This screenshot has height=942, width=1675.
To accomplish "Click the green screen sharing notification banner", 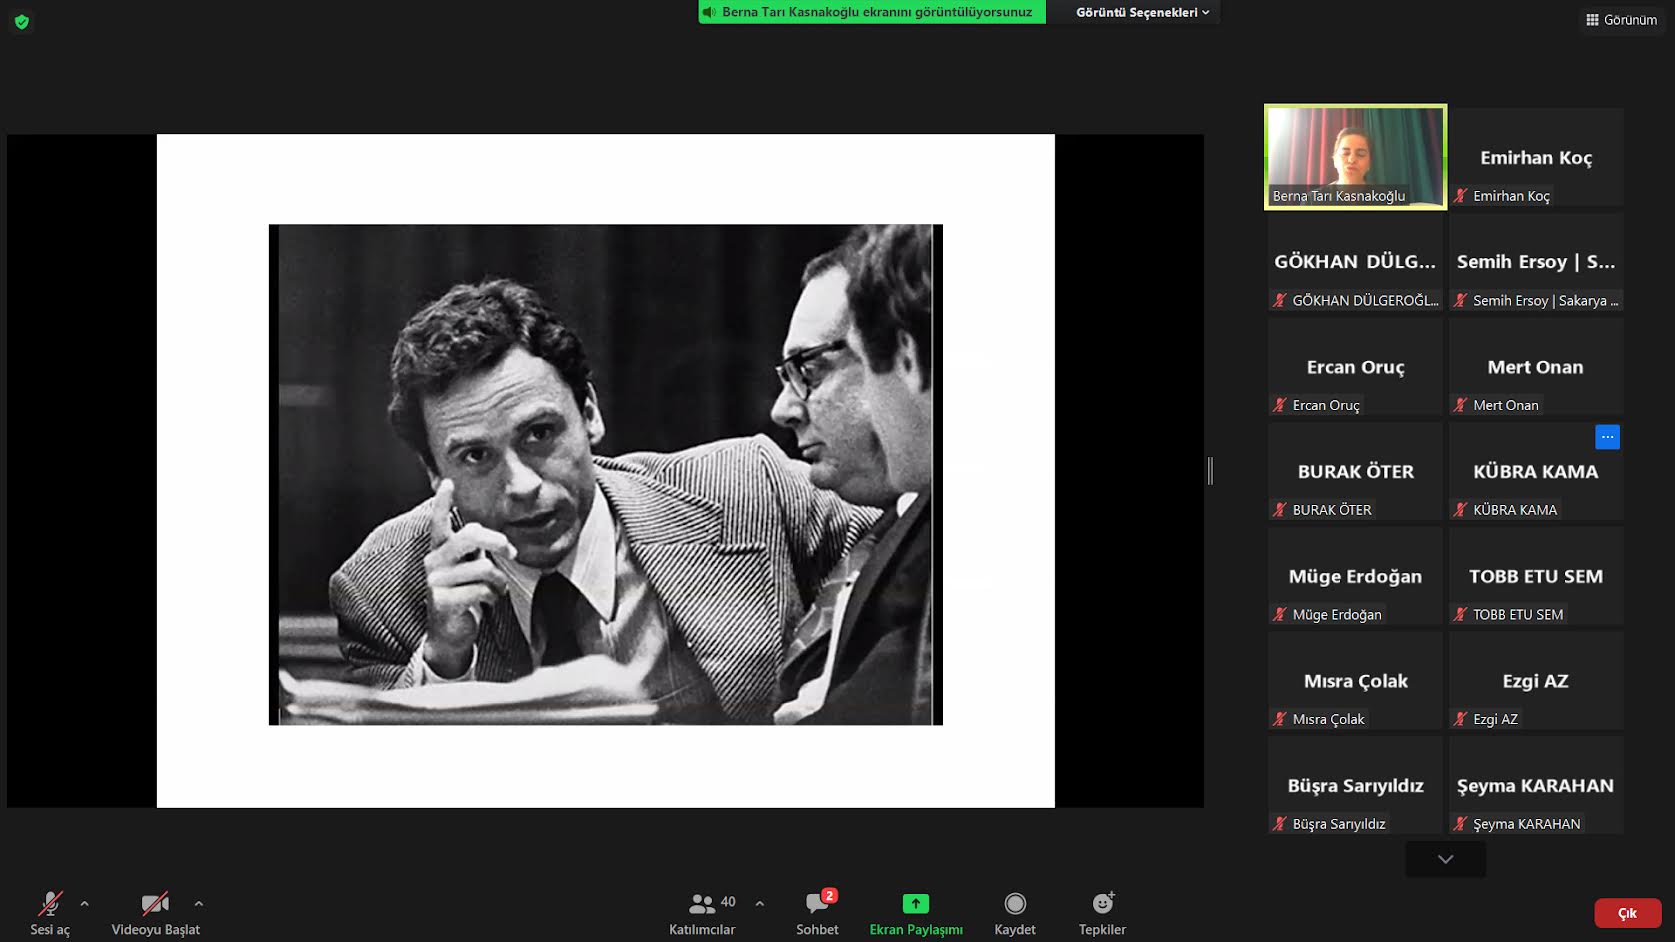I will click(x=871, y=12).
